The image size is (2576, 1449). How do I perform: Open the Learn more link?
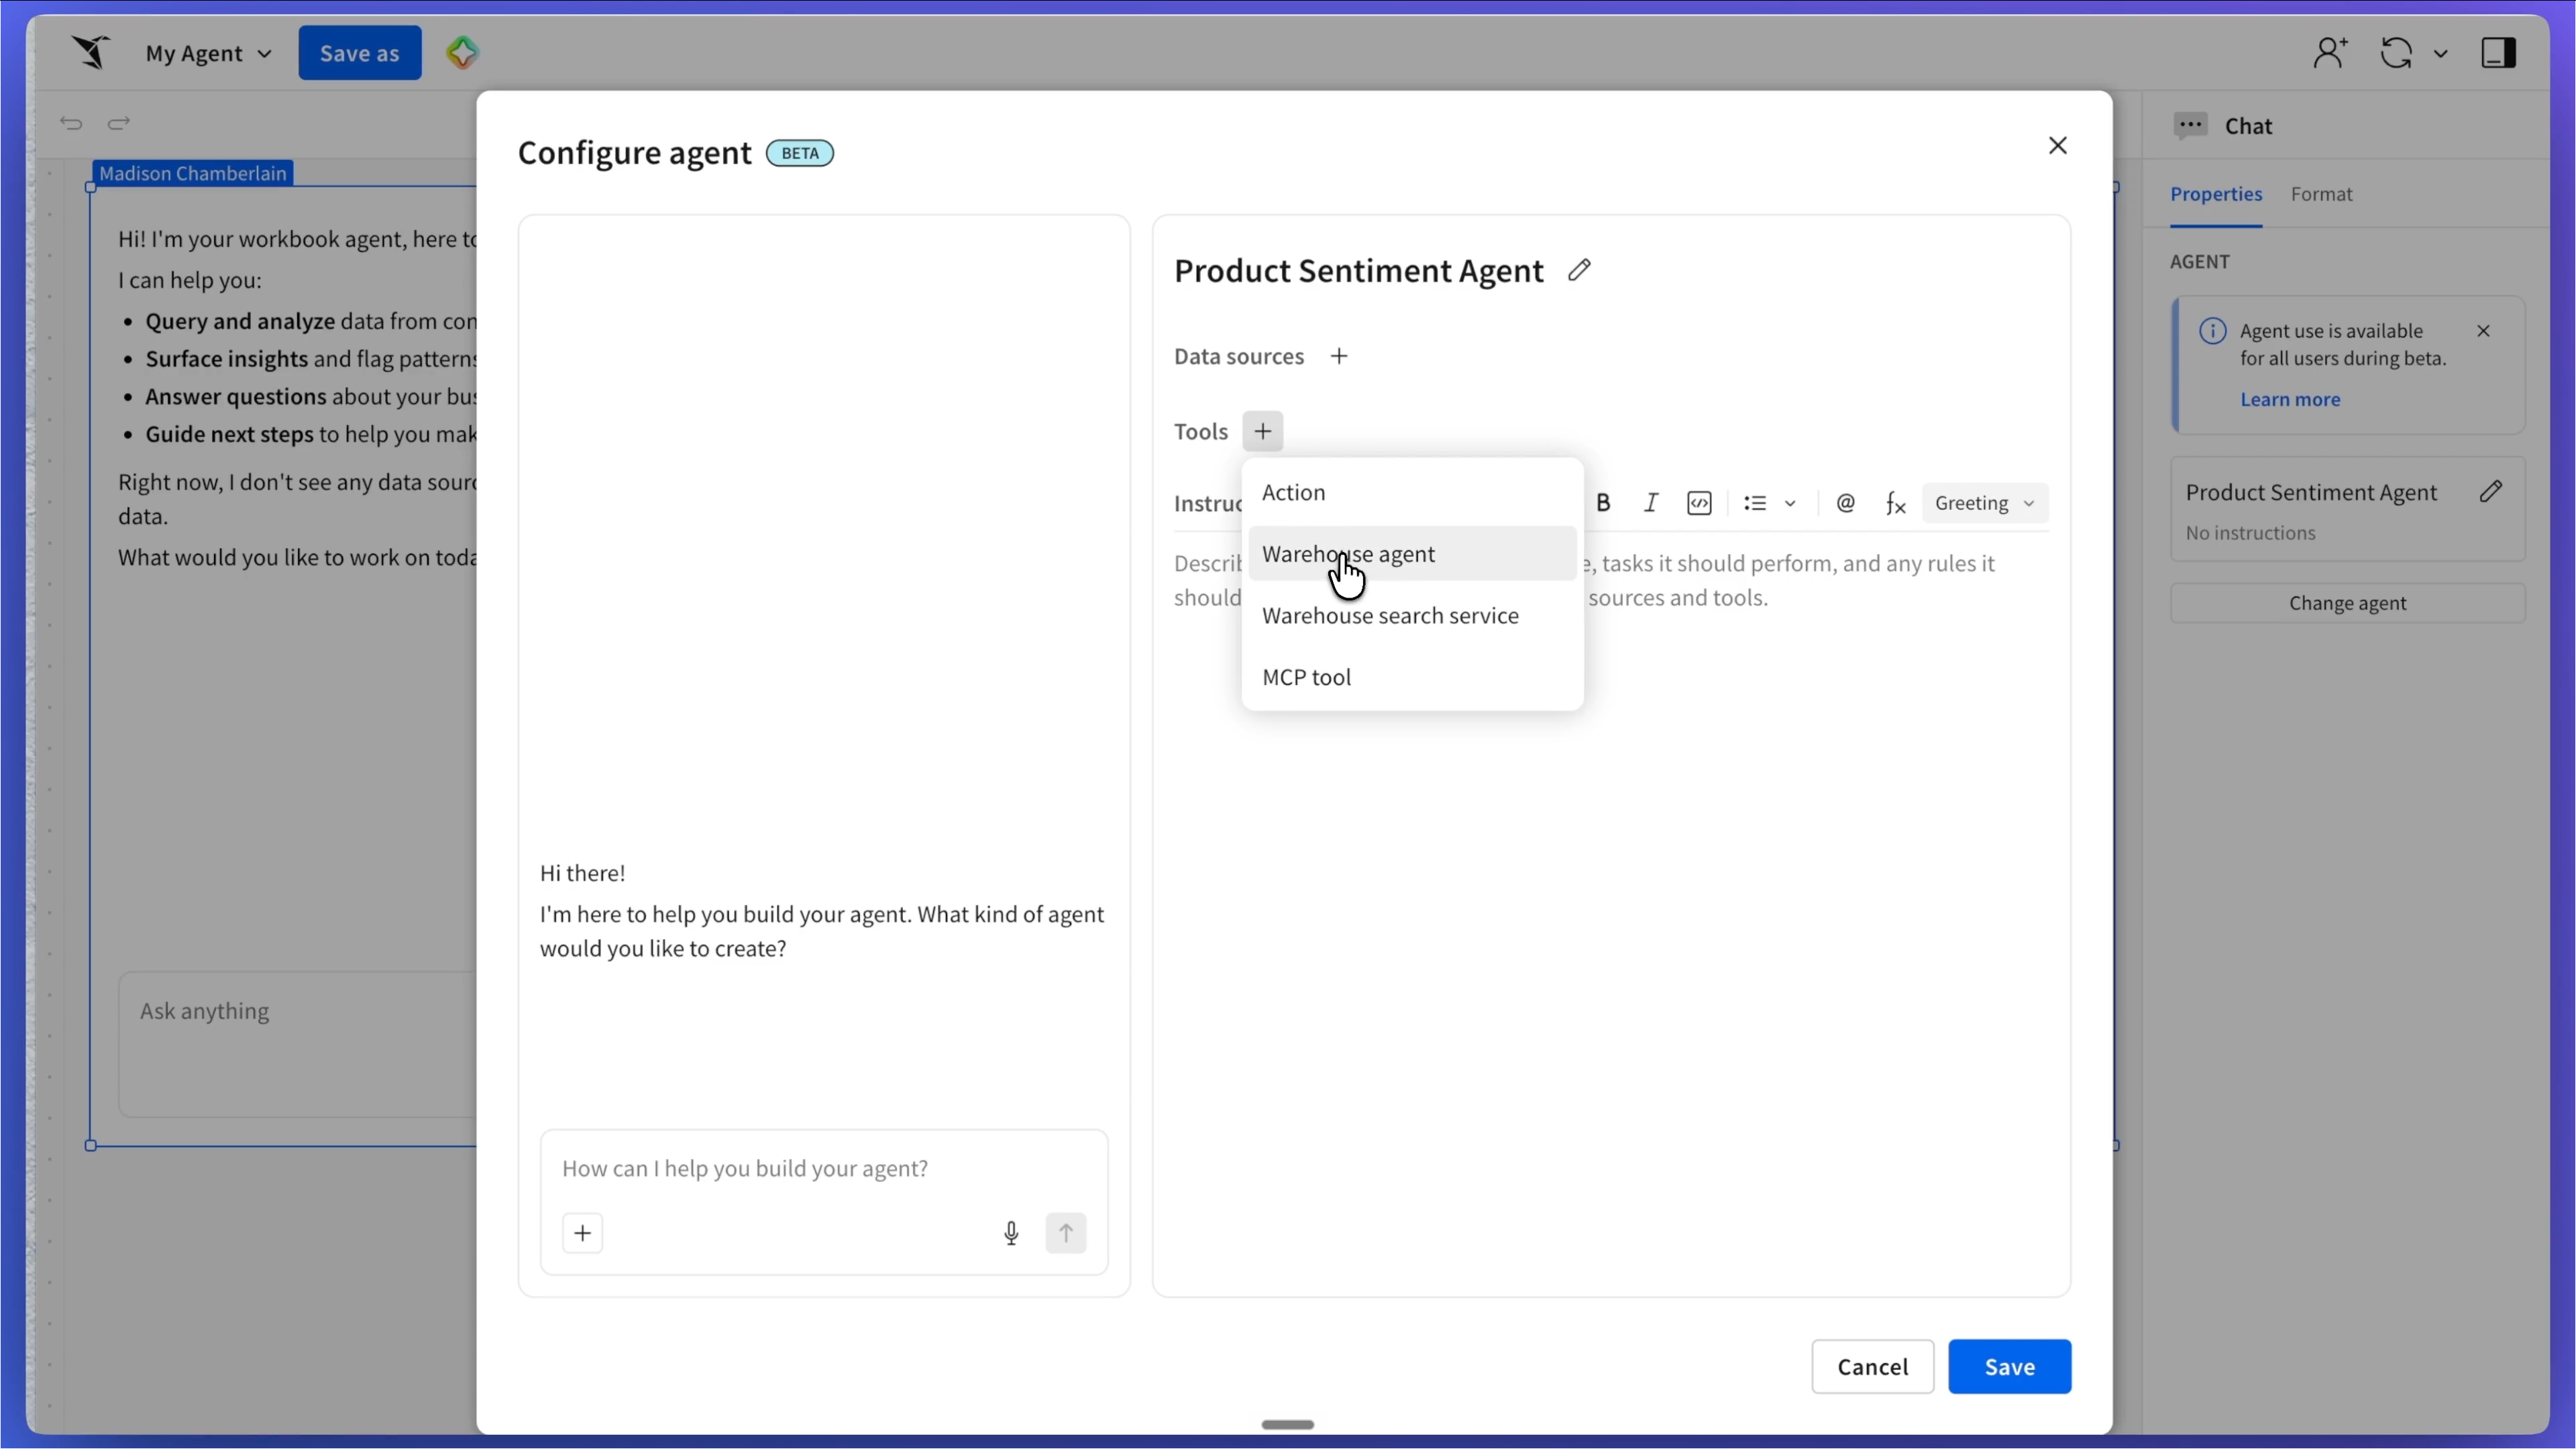coord(2290,399)
